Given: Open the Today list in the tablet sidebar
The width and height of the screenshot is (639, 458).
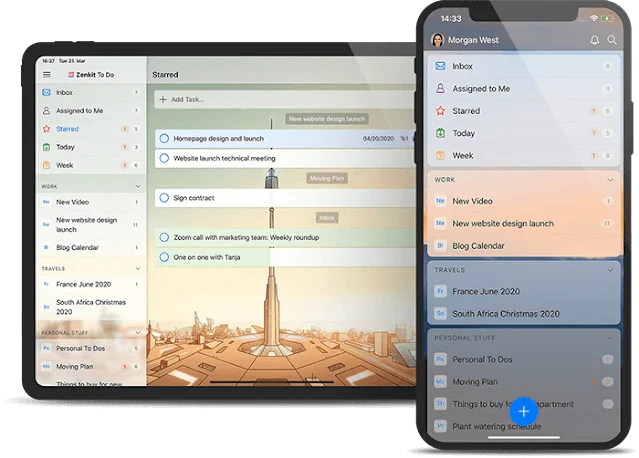Looking at the screenshot, I should click(x=91, y=147).
